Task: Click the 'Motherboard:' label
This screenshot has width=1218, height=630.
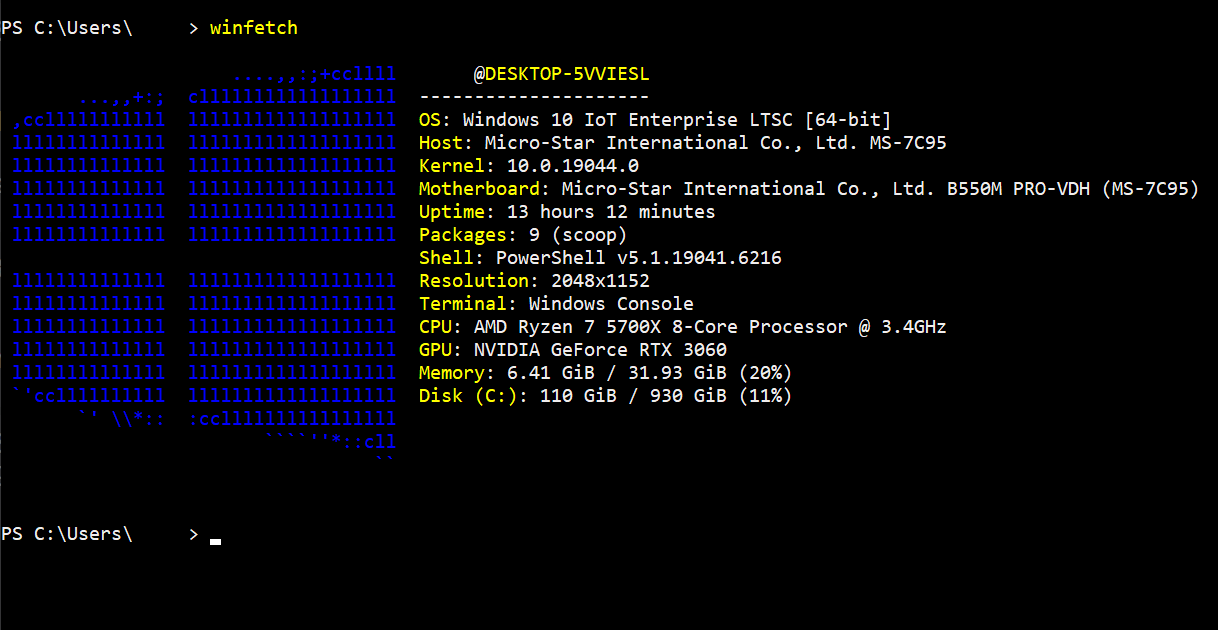Action: [x=485, y=189]
